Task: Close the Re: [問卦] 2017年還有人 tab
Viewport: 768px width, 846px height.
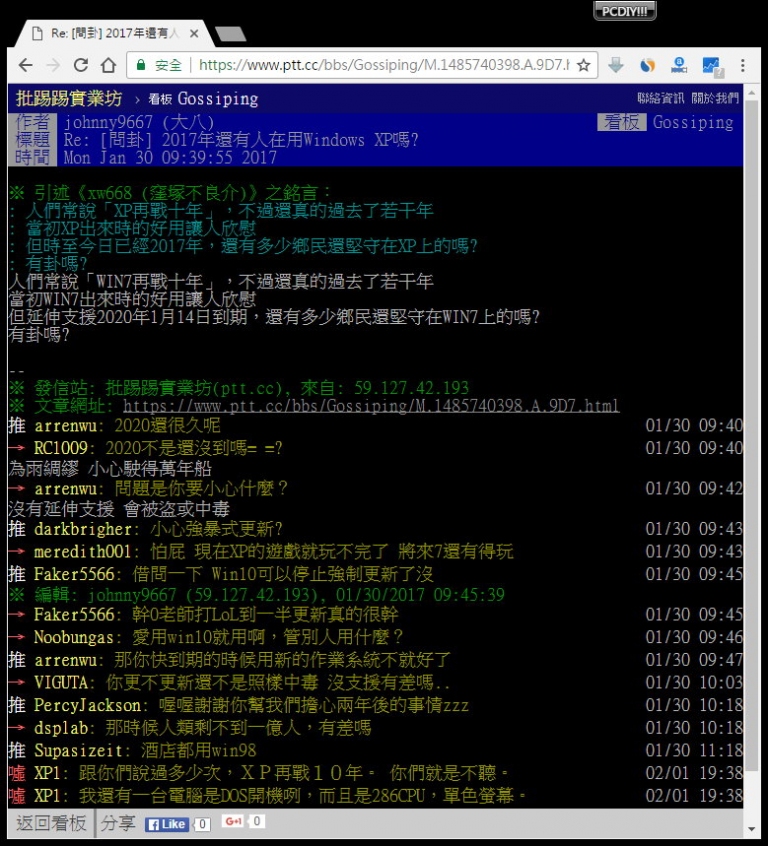Action: [x=194, y=33]
